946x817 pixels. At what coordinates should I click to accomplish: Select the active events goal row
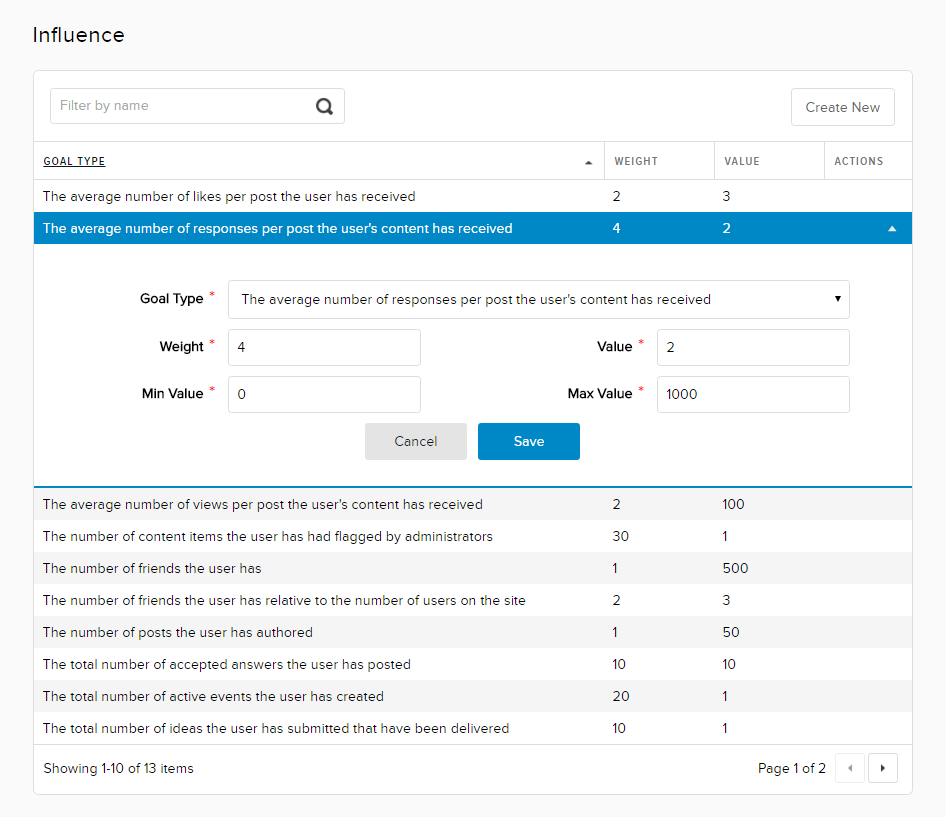coord(213,697)
